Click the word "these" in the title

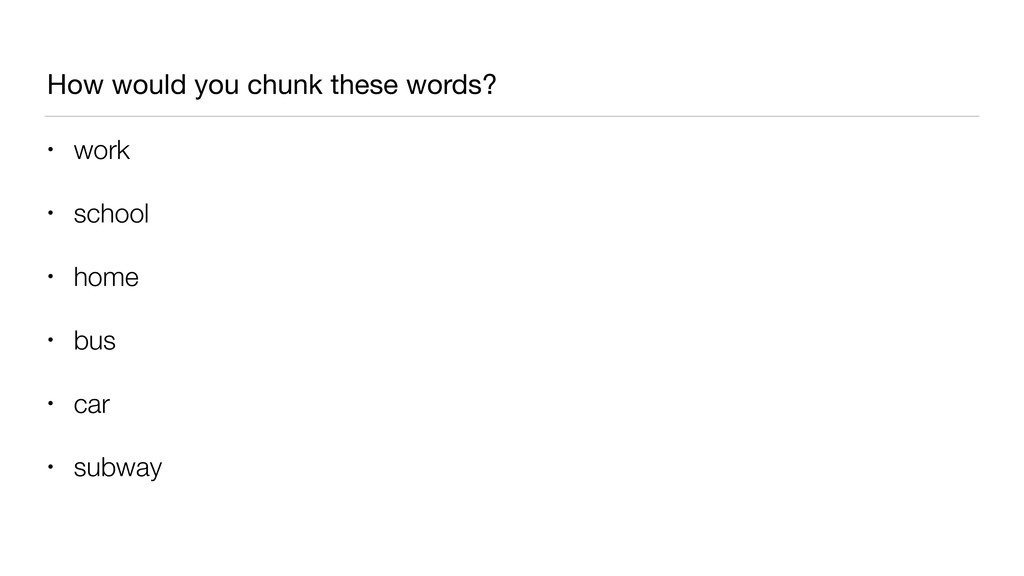tap(365, 87)
